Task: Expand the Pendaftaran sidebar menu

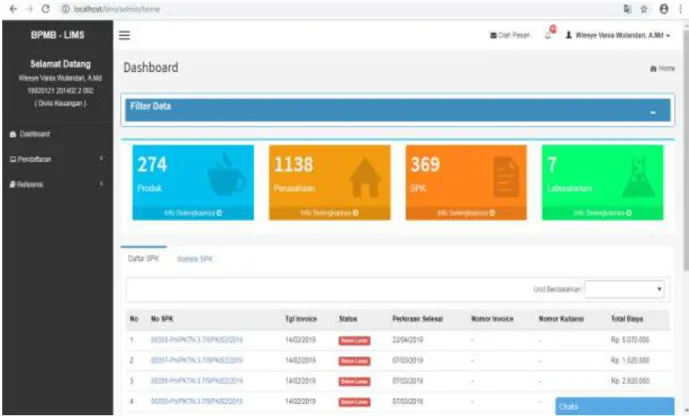Action: pyautogui.click(x=57, y=159)
